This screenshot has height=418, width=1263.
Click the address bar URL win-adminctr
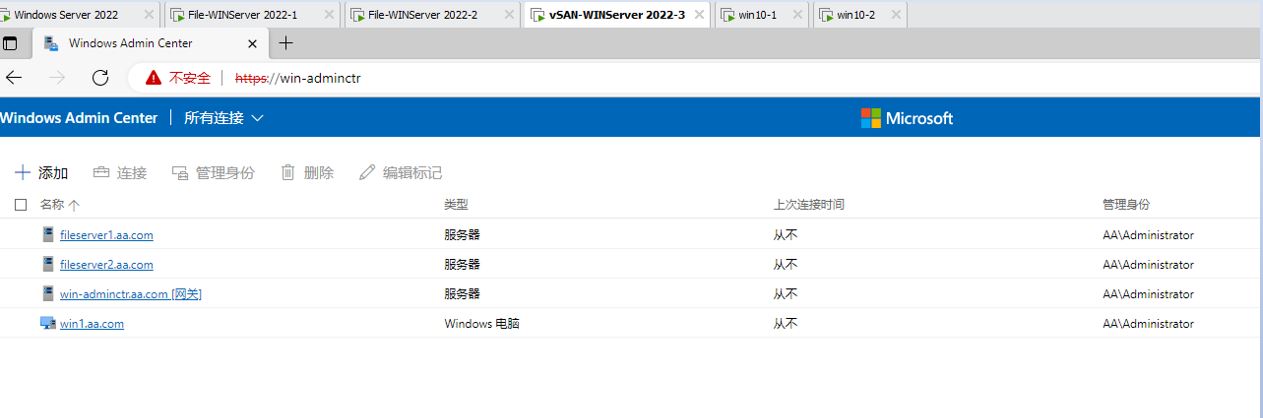tap(298, 77)
